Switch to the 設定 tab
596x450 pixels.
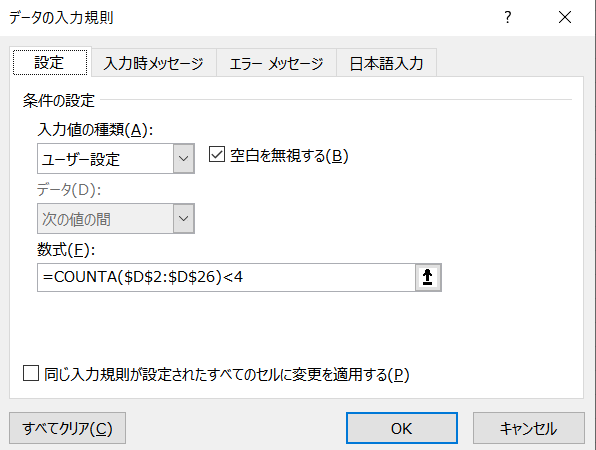(50, 63)
